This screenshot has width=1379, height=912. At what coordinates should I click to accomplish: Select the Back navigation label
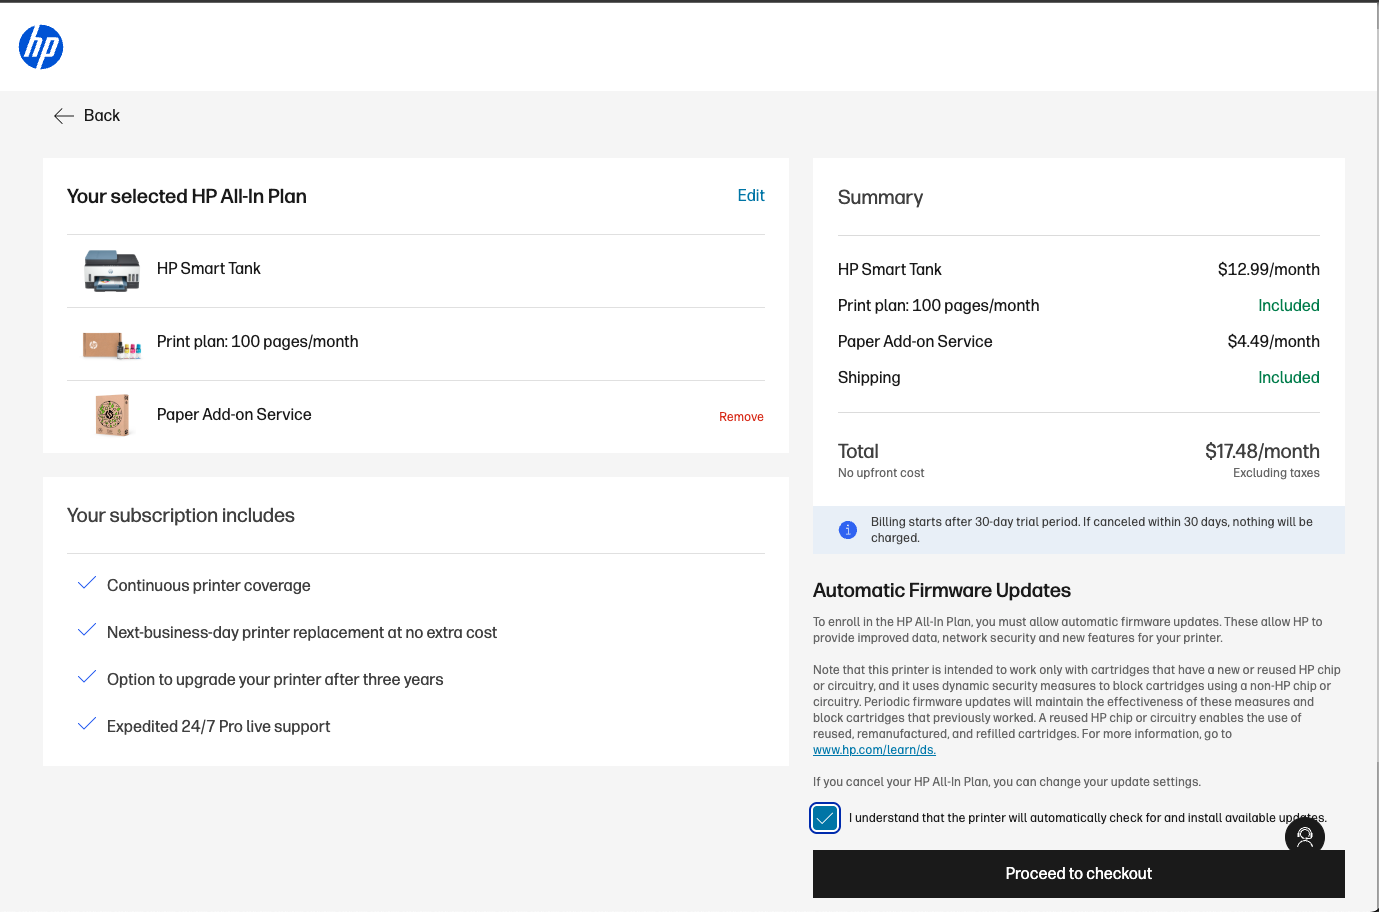(x=101, y=115)
